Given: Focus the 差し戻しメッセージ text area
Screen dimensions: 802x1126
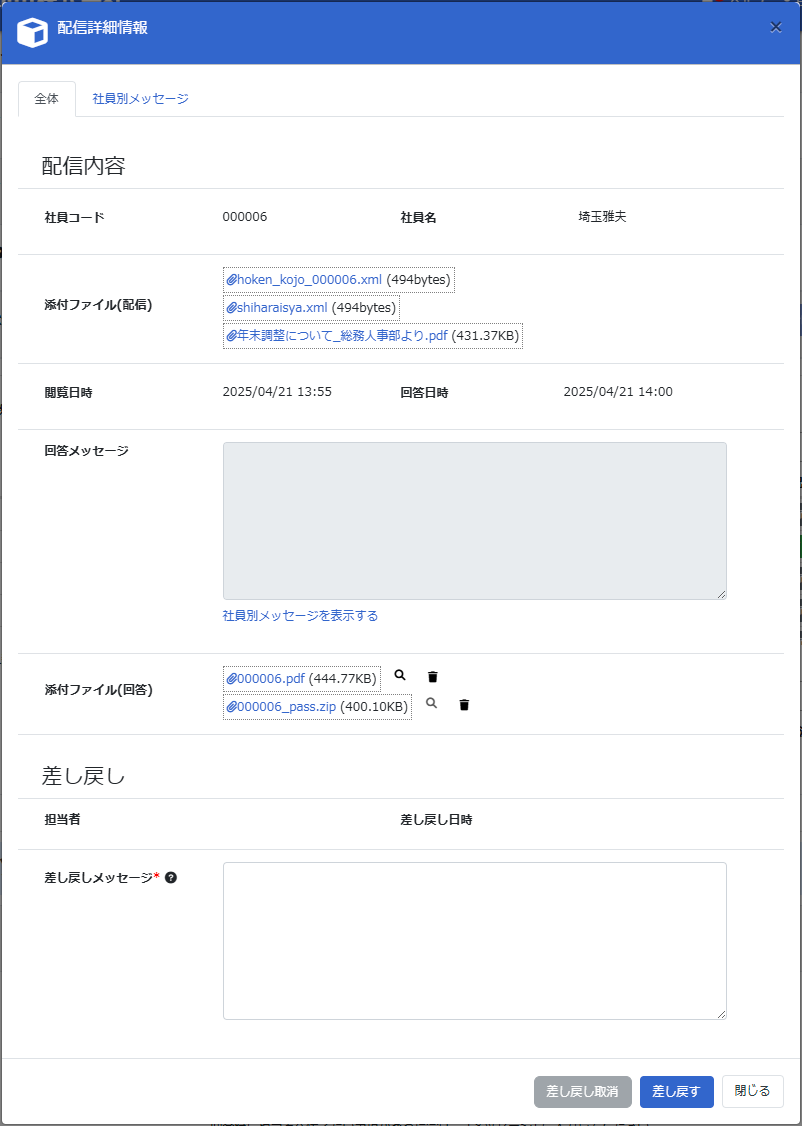Looking at the screenshot, I should point(474,940).
